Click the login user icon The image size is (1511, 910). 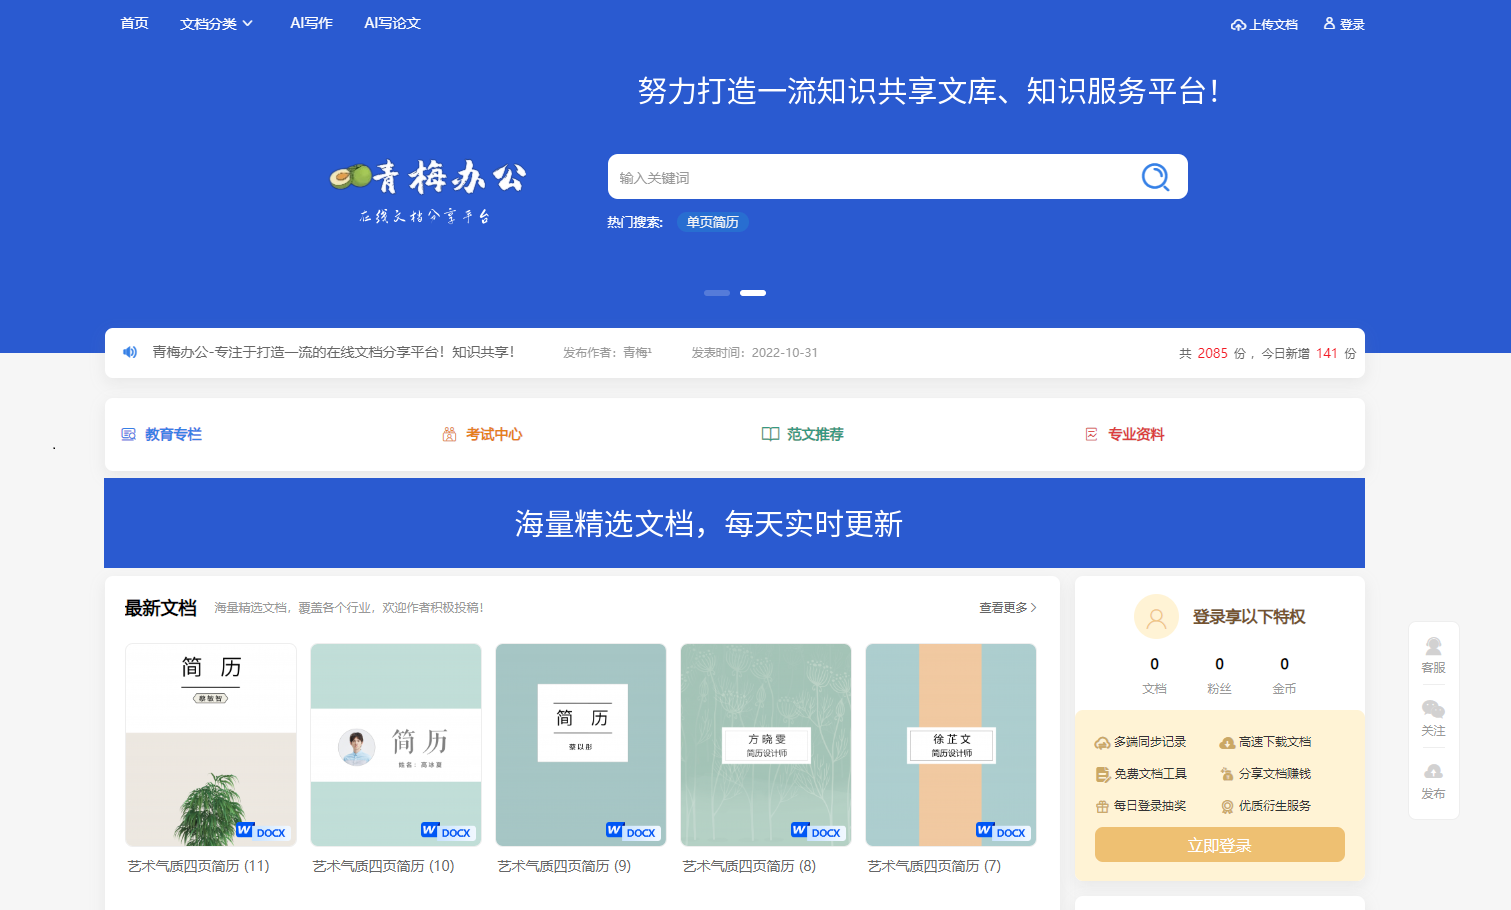coord(1329,23)
